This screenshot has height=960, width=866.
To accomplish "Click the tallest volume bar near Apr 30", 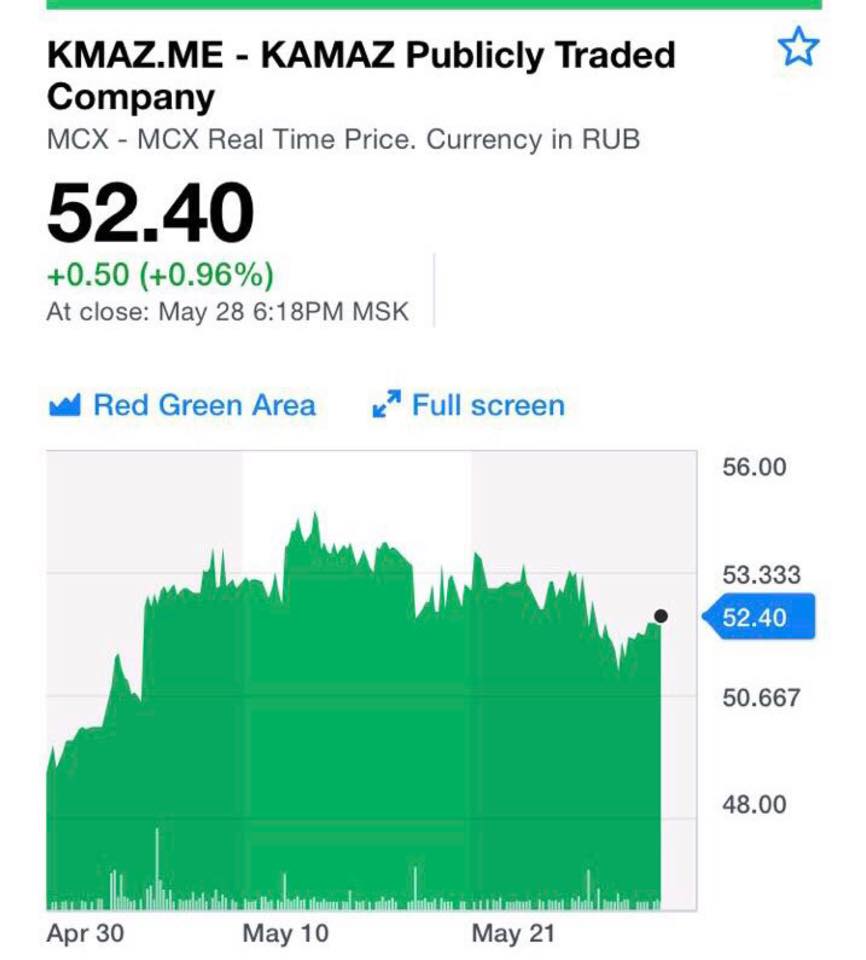I will click(157, 868).
